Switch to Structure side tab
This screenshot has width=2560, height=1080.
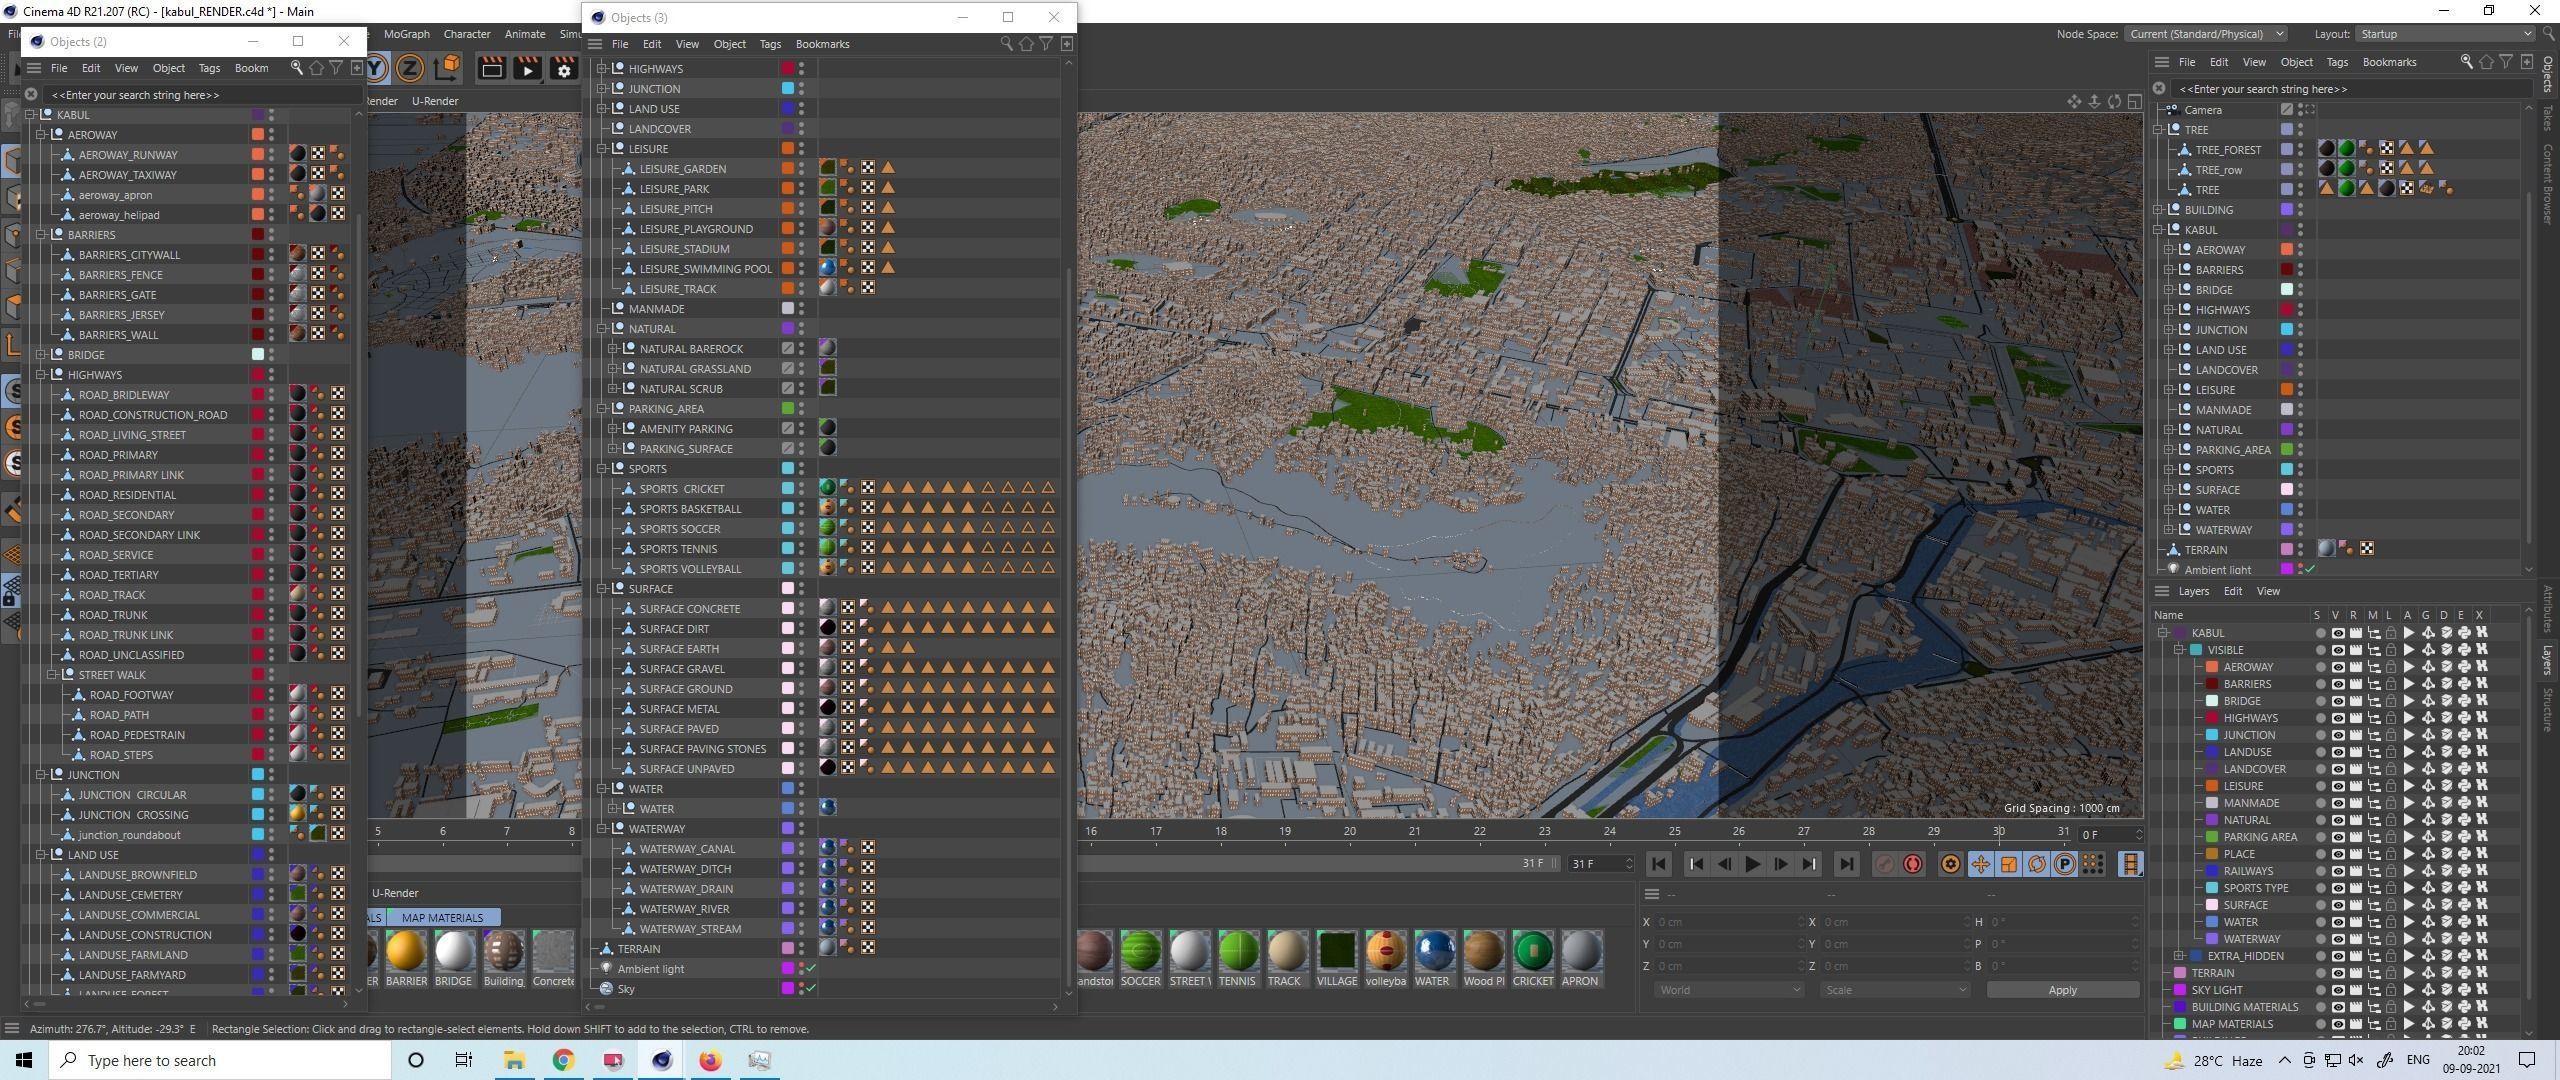tap(2548, 710)
